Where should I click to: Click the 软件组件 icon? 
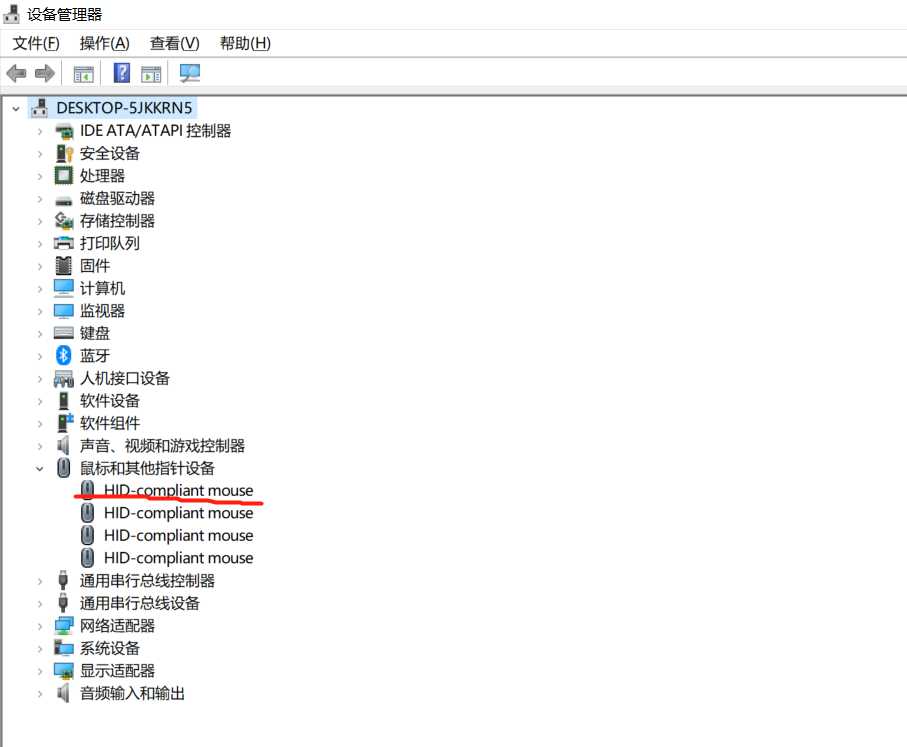[65, 423]
